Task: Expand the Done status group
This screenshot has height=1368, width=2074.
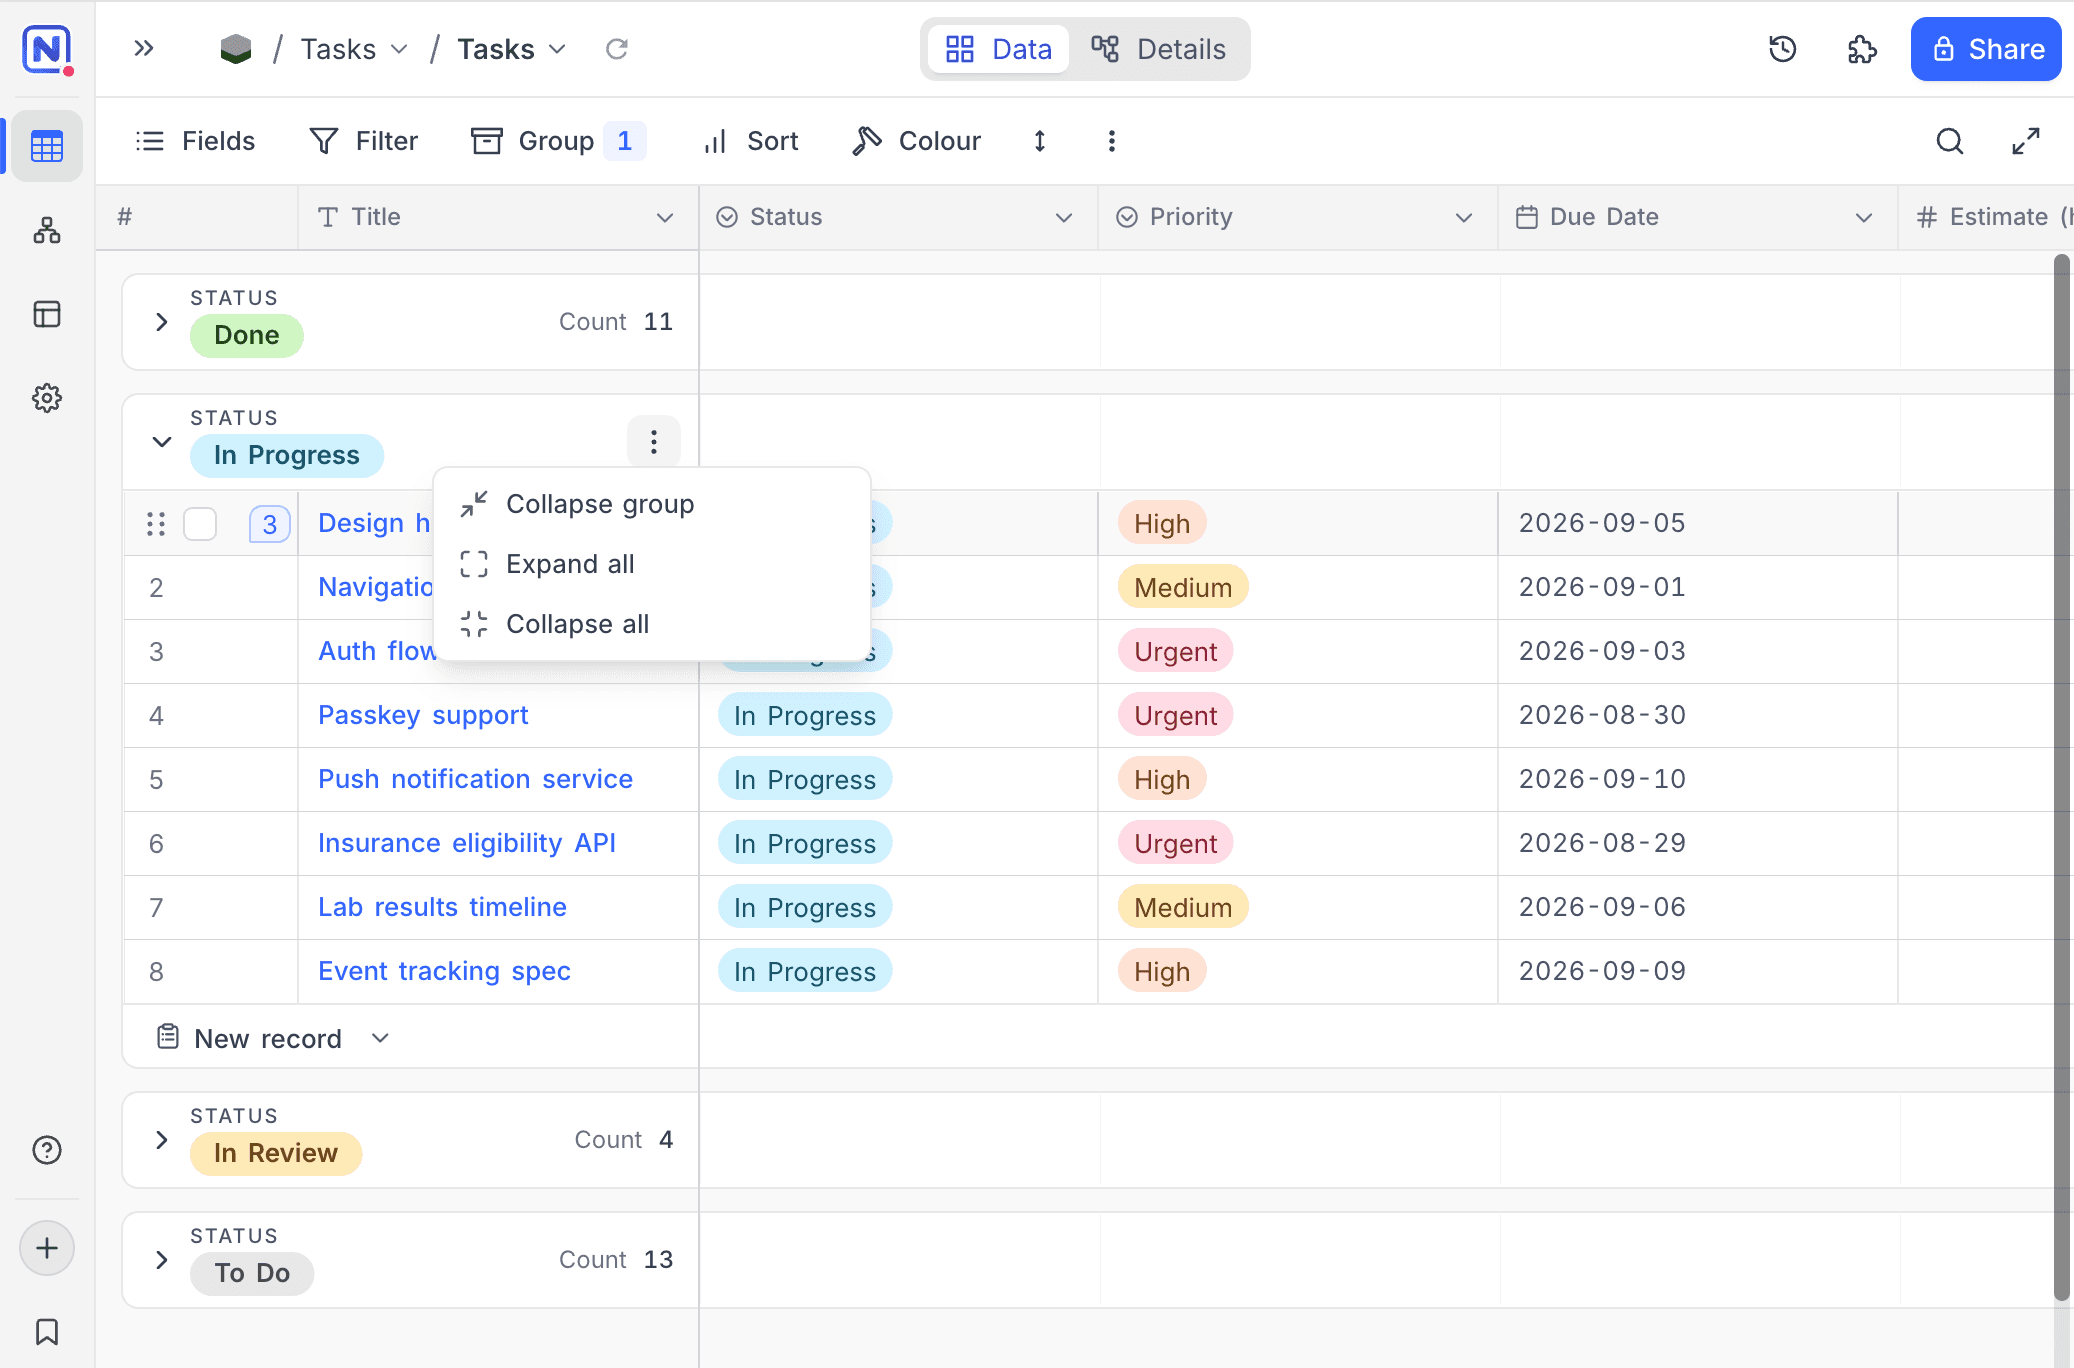Action: coord(161,322)
